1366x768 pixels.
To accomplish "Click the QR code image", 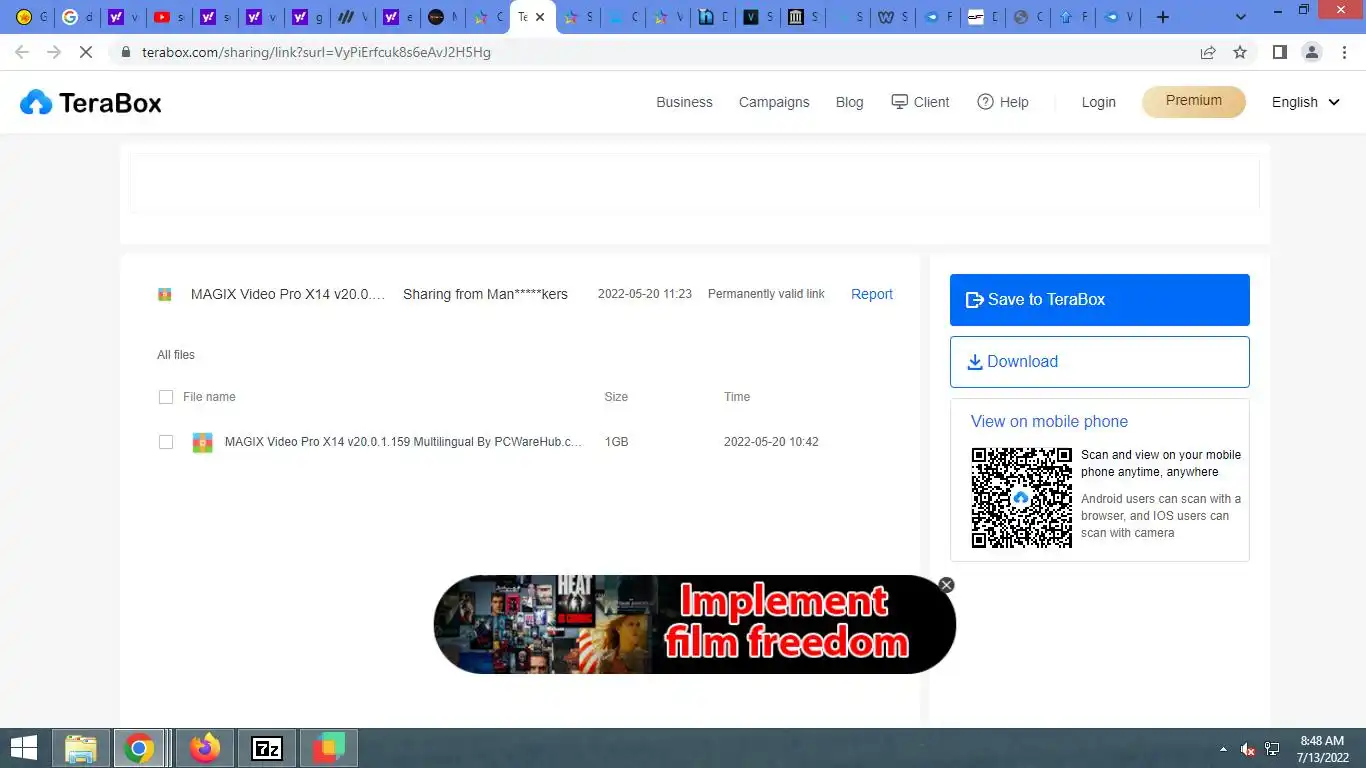I will coord(1021,497).
